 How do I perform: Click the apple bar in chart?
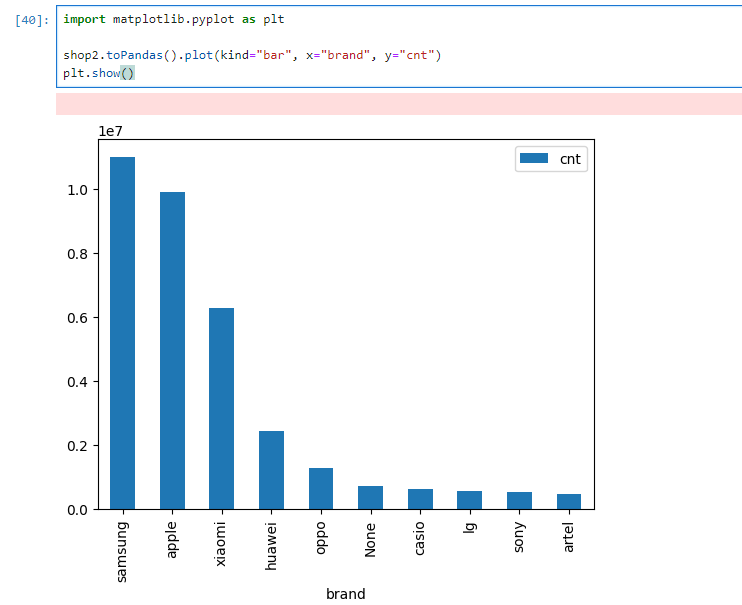point(172,351)
